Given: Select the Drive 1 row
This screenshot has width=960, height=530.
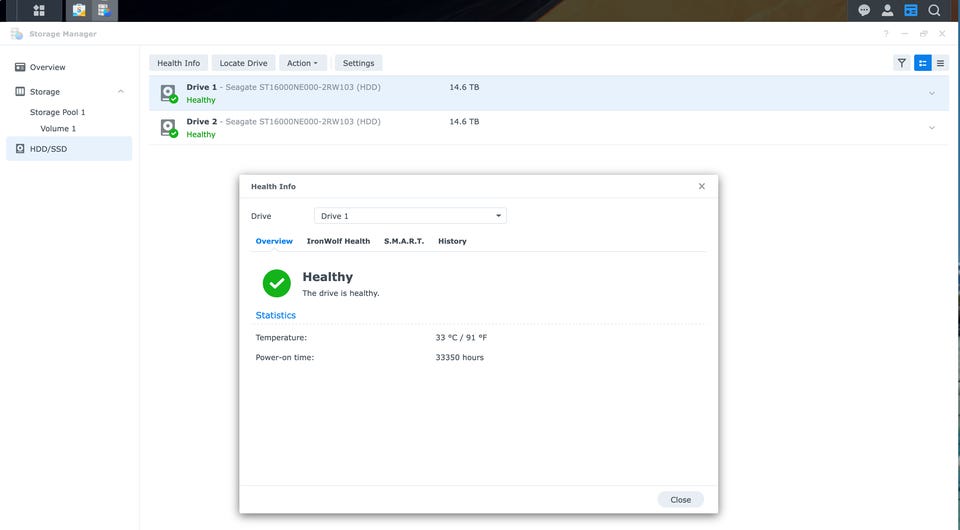Looking at the screenshot, I should 549,93.
